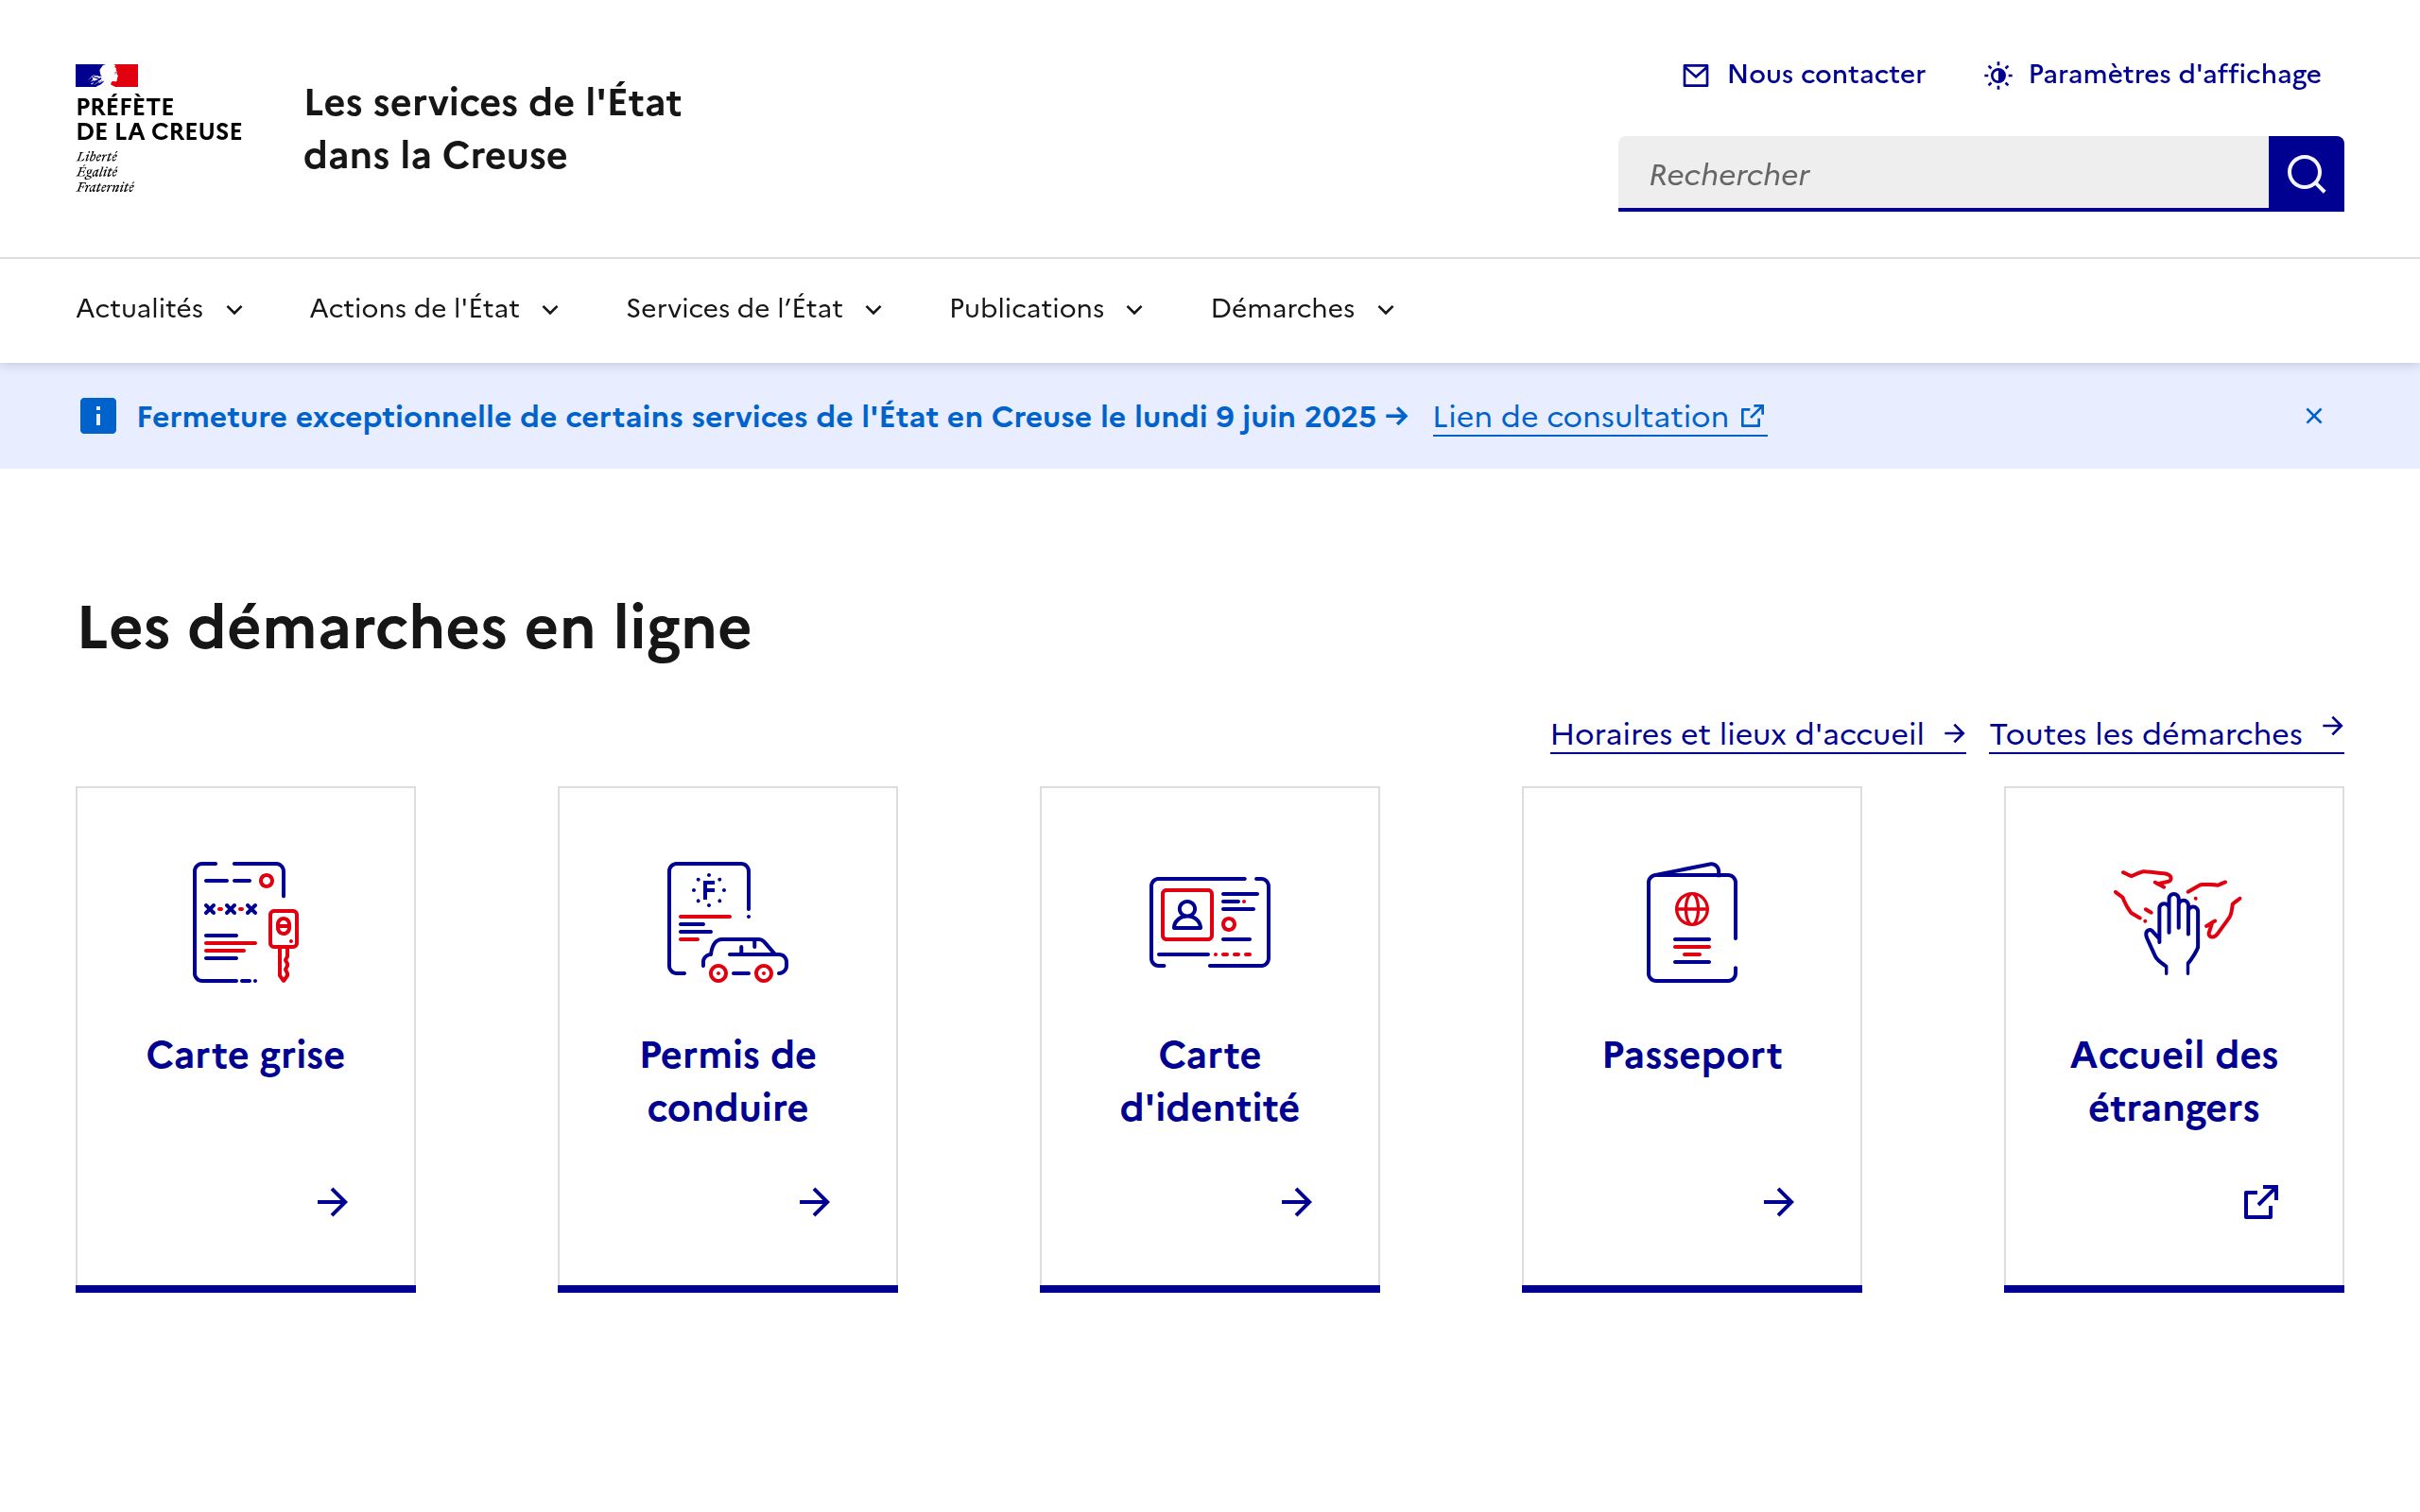Click arrow next to Toutes les démarches
The width and height of the screenshot is (2420, 1512).
pos(2332,726)
